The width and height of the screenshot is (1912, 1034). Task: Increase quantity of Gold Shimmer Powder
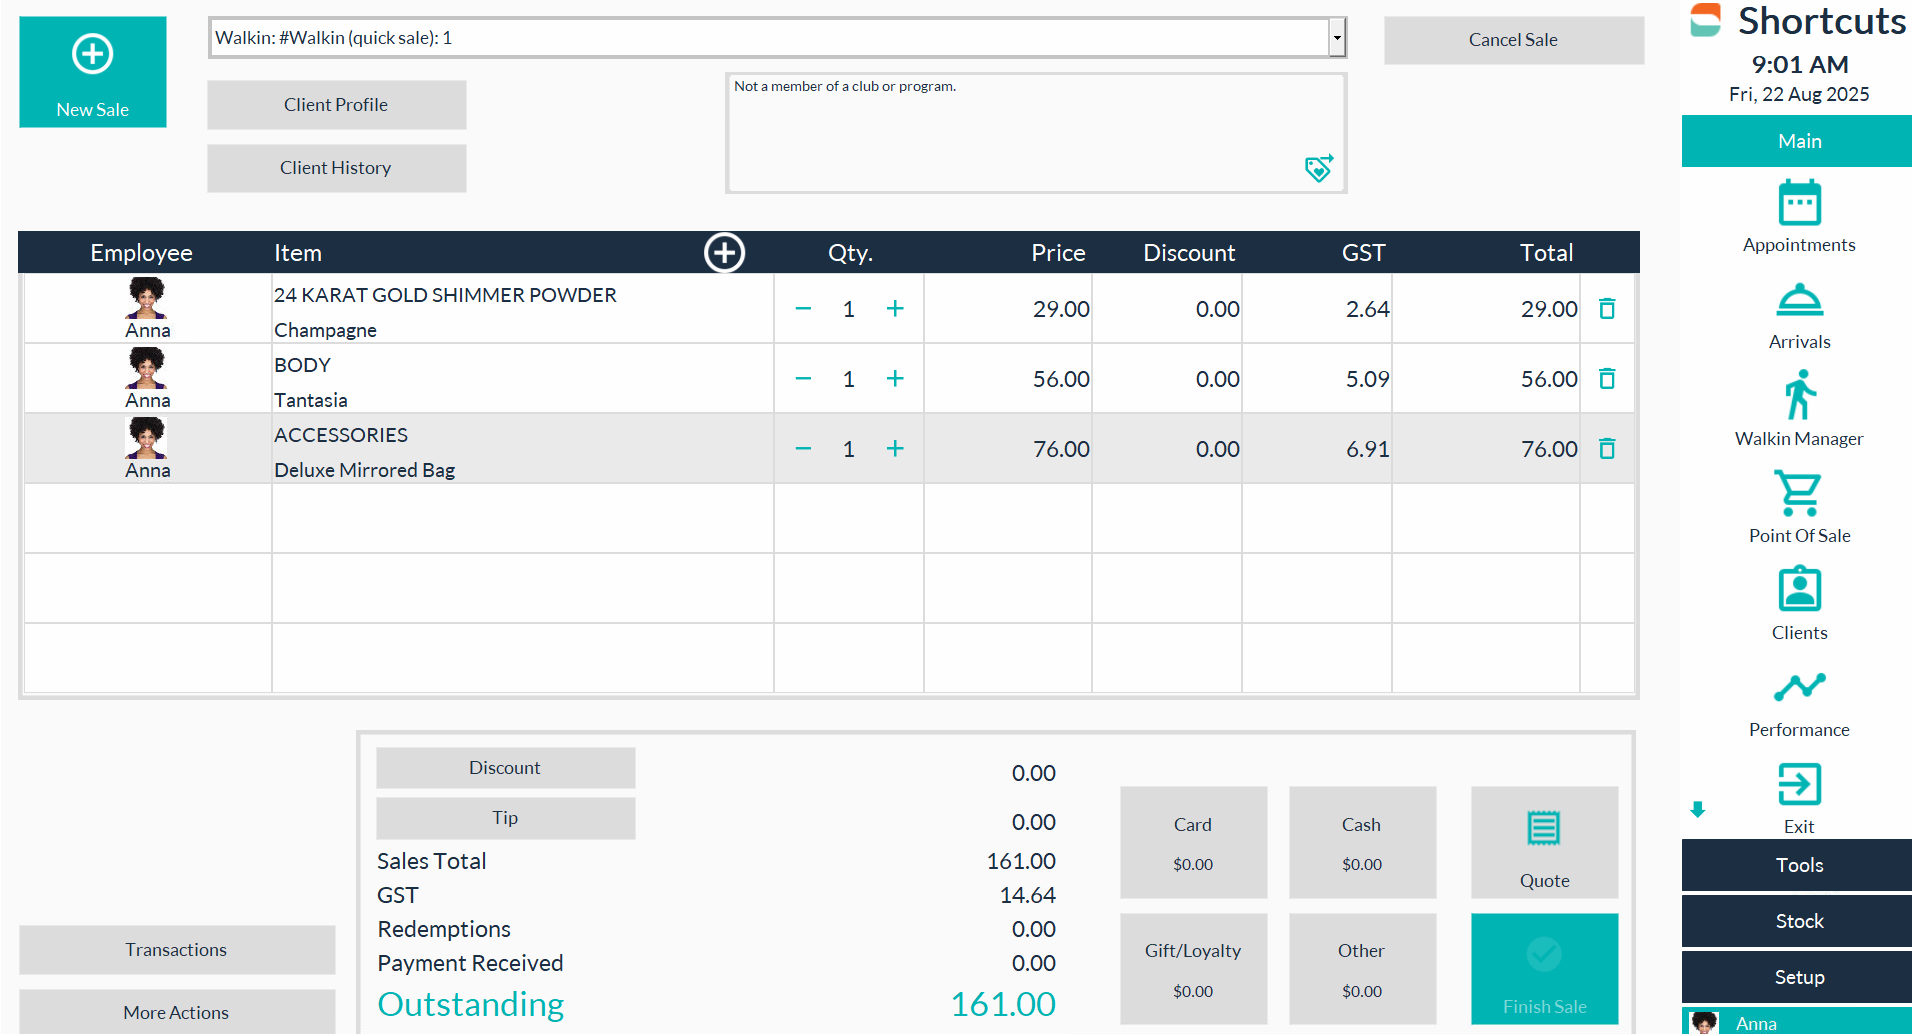click(895, 309)
